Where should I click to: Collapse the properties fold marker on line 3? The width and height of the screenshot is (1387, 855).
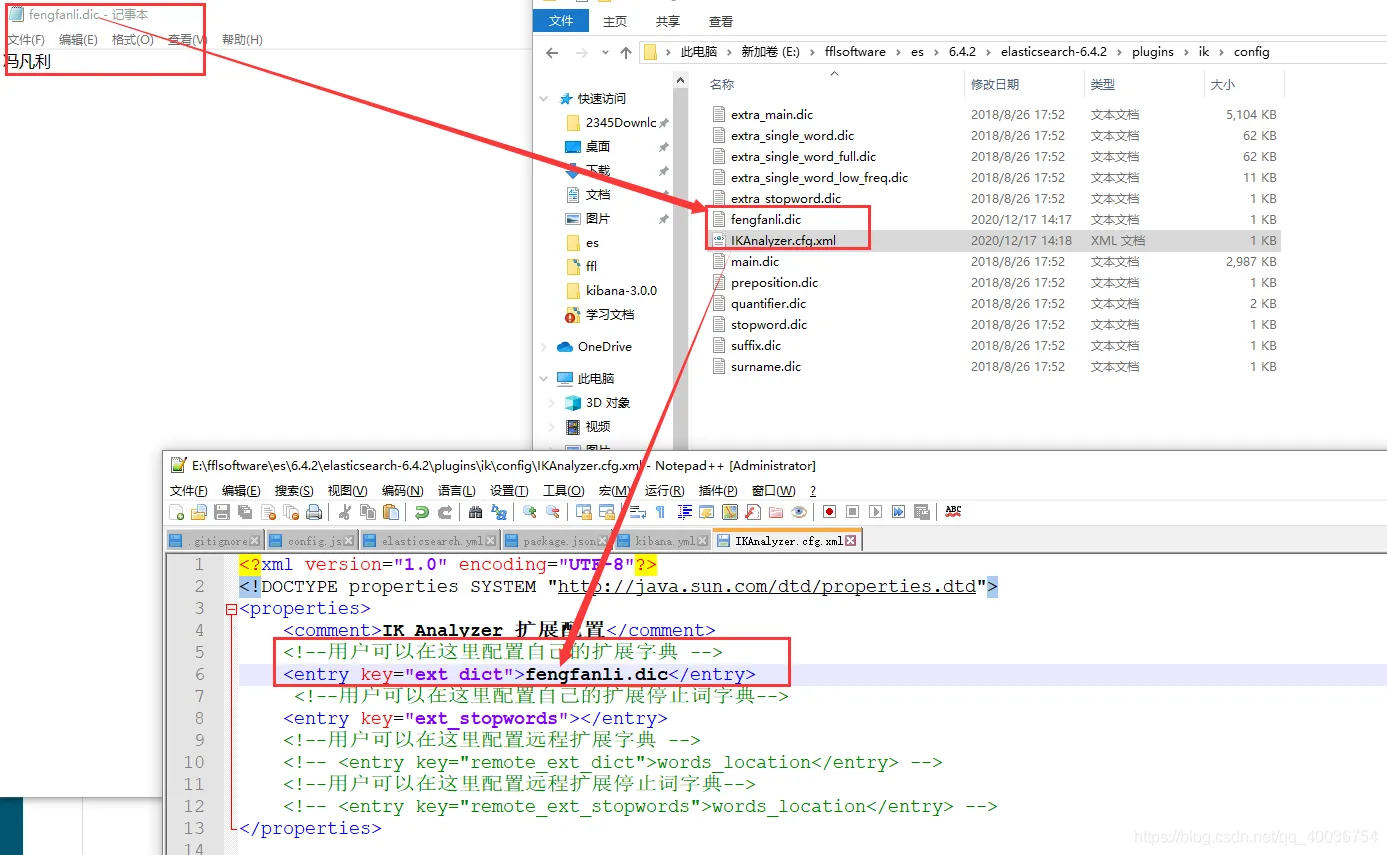[x=232, y=609]
